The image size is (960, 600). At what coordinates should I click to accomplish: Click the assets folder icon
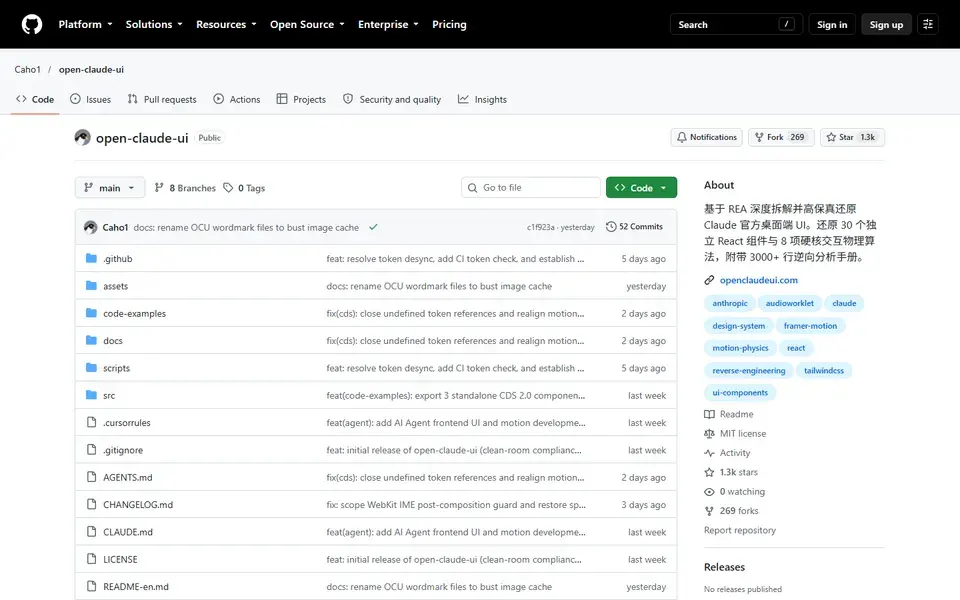91,286
